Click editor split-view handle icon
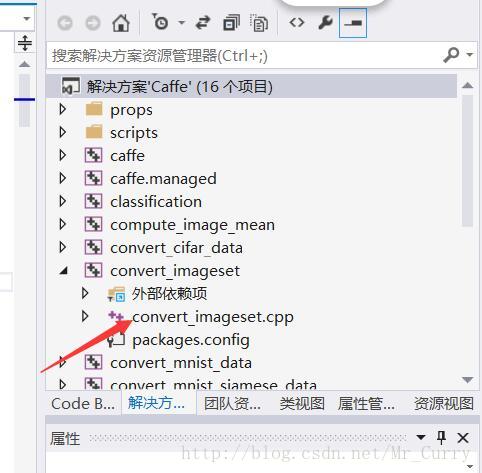The image size is (482, 473). 25,43
